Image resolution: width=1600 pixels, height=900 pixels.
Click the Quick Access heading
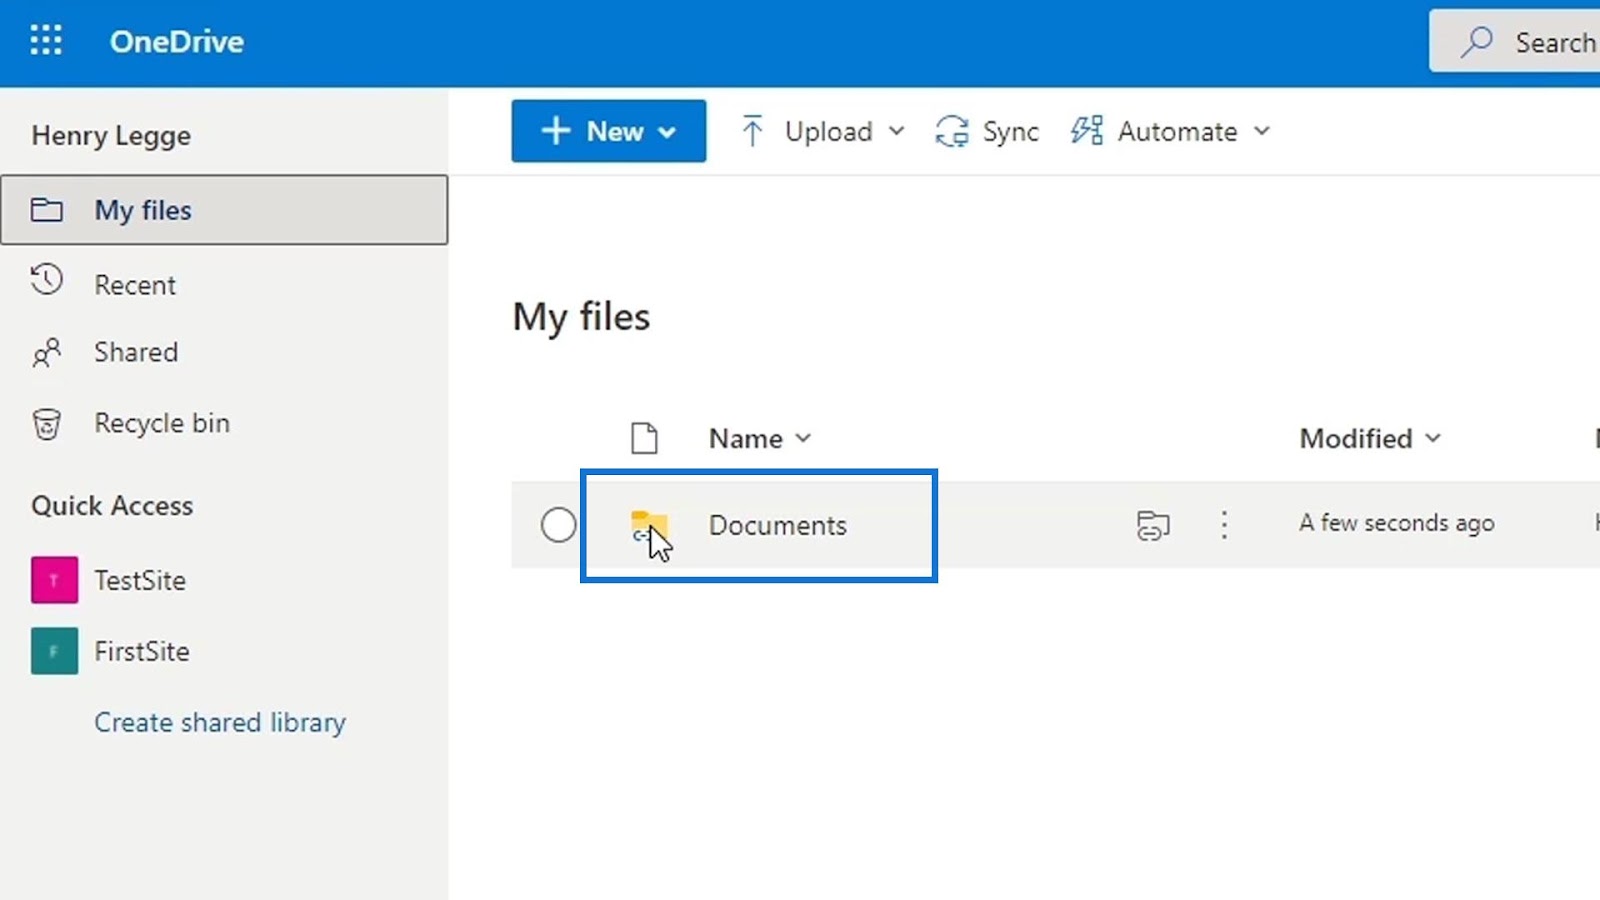click(112, 506)
